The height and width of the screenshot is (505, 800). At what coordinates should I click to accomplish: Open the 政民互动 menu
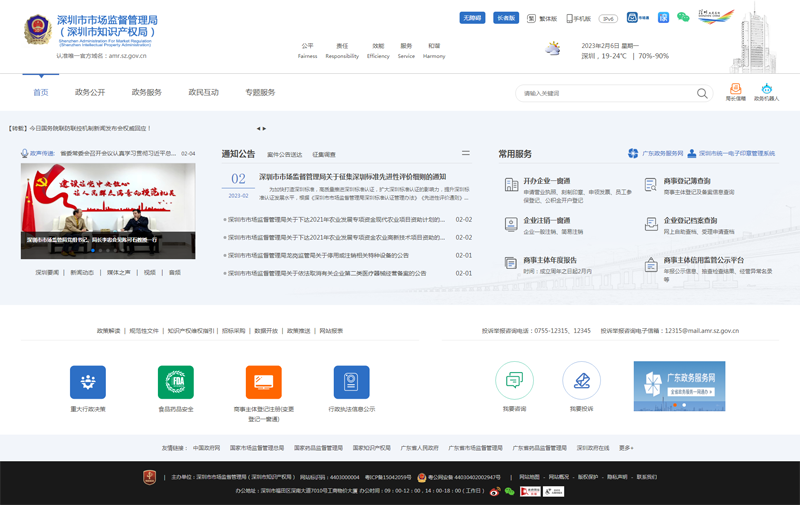coord(203,92)
